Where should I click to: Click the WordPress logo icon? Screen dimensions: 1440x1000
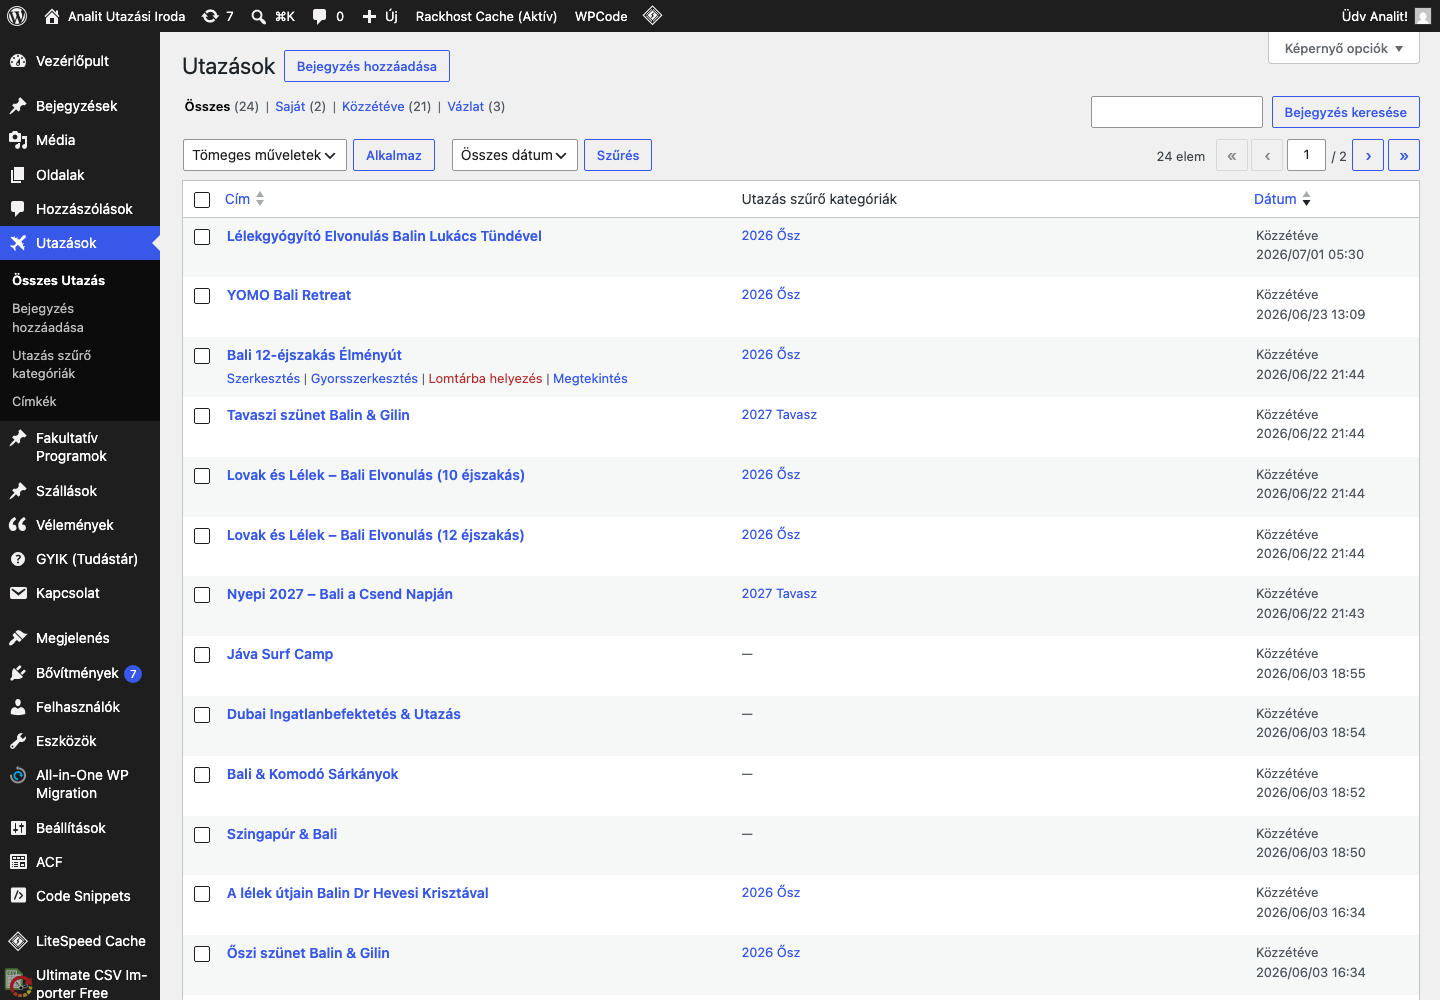click(x=17, y=16)
